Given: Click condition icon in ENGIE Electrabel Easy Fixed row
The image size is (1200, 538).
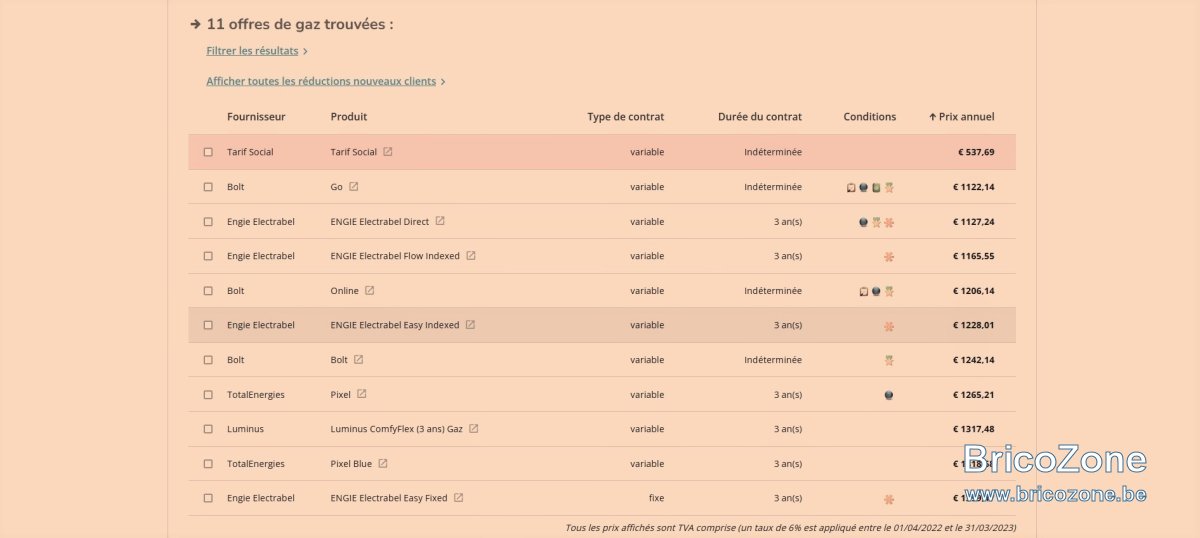Looking at the screenshot, I should coord(889,499).
